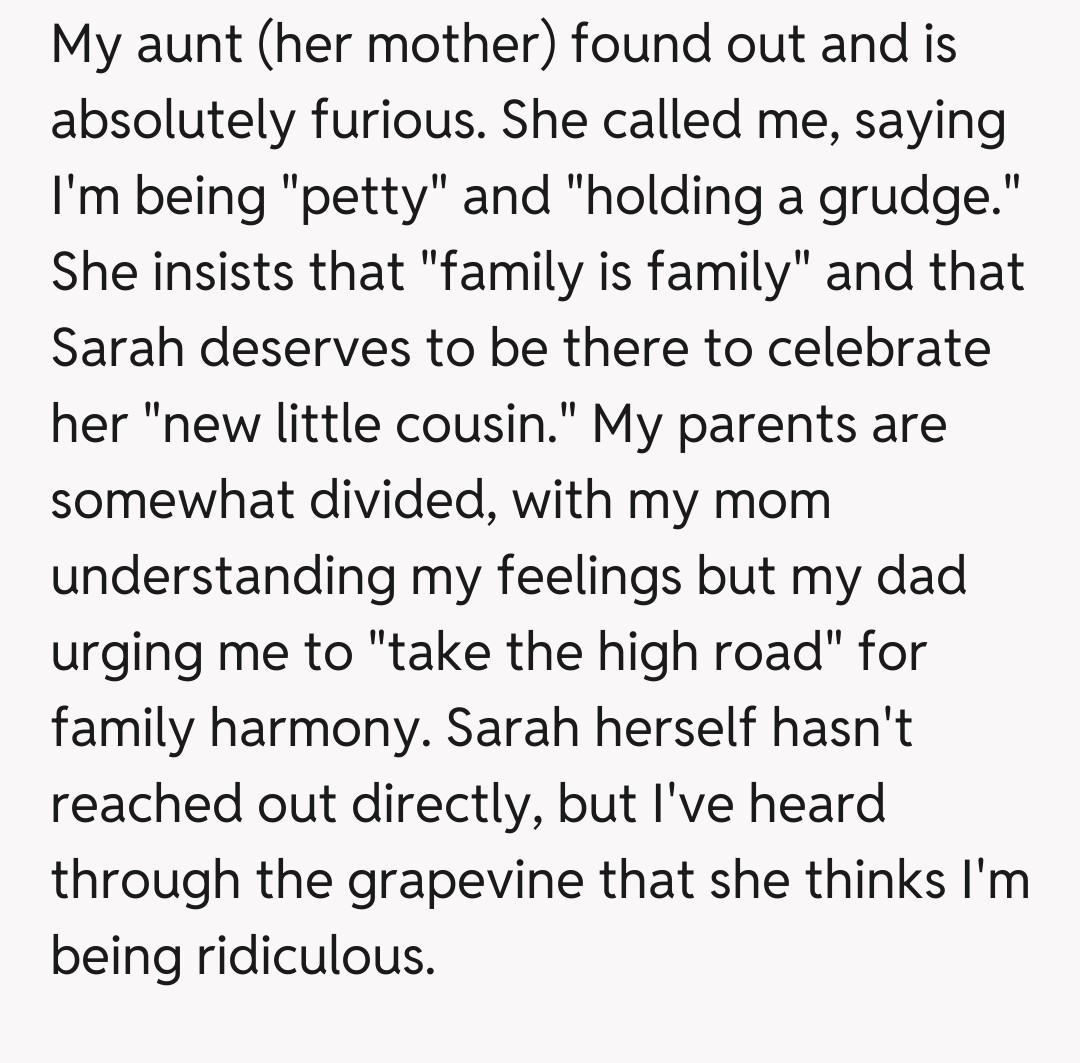Click the word "insists"

tap(212, 272)
